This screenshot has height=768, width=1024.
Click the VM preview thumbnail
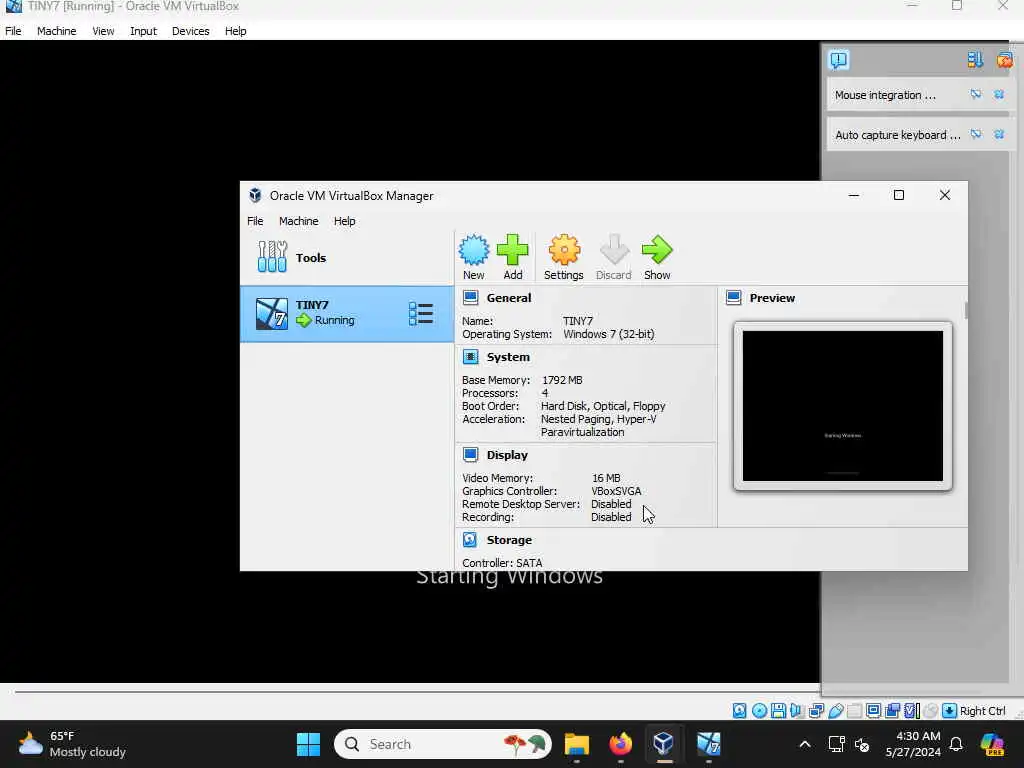pyautogui.click(x=842, y=406)
